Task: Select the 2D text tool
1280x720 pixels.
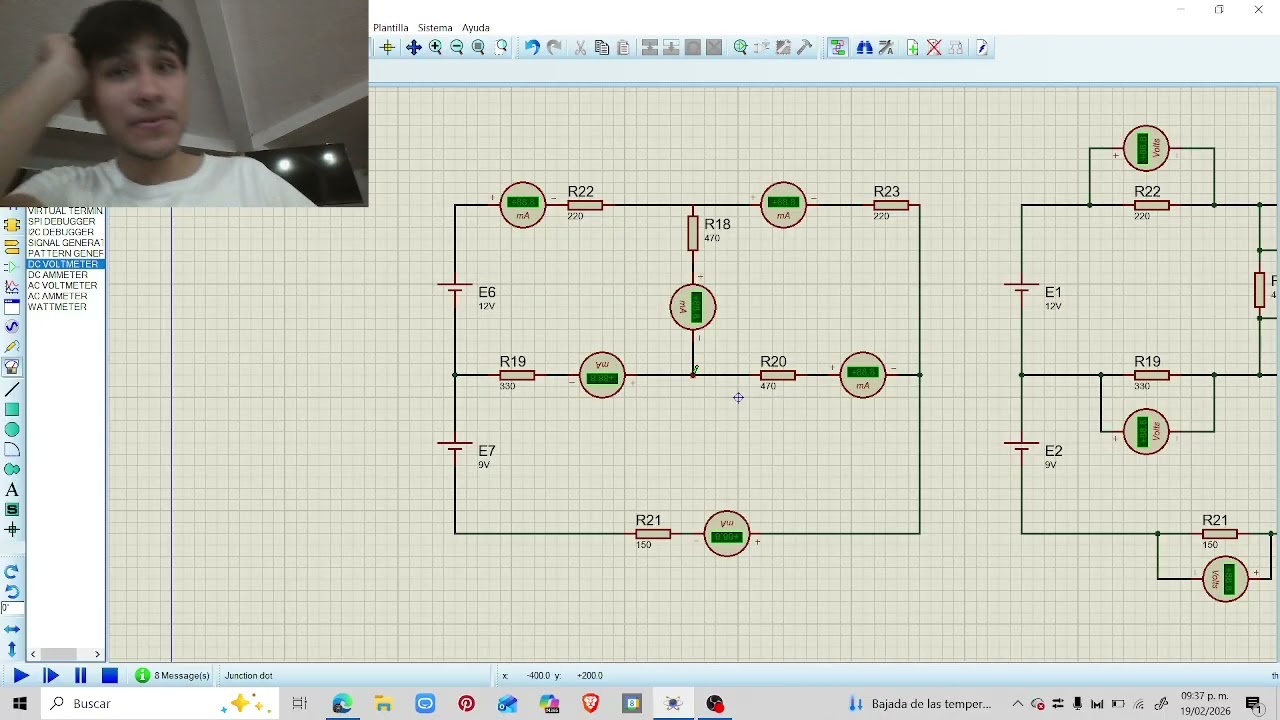Action: point(12,490)
